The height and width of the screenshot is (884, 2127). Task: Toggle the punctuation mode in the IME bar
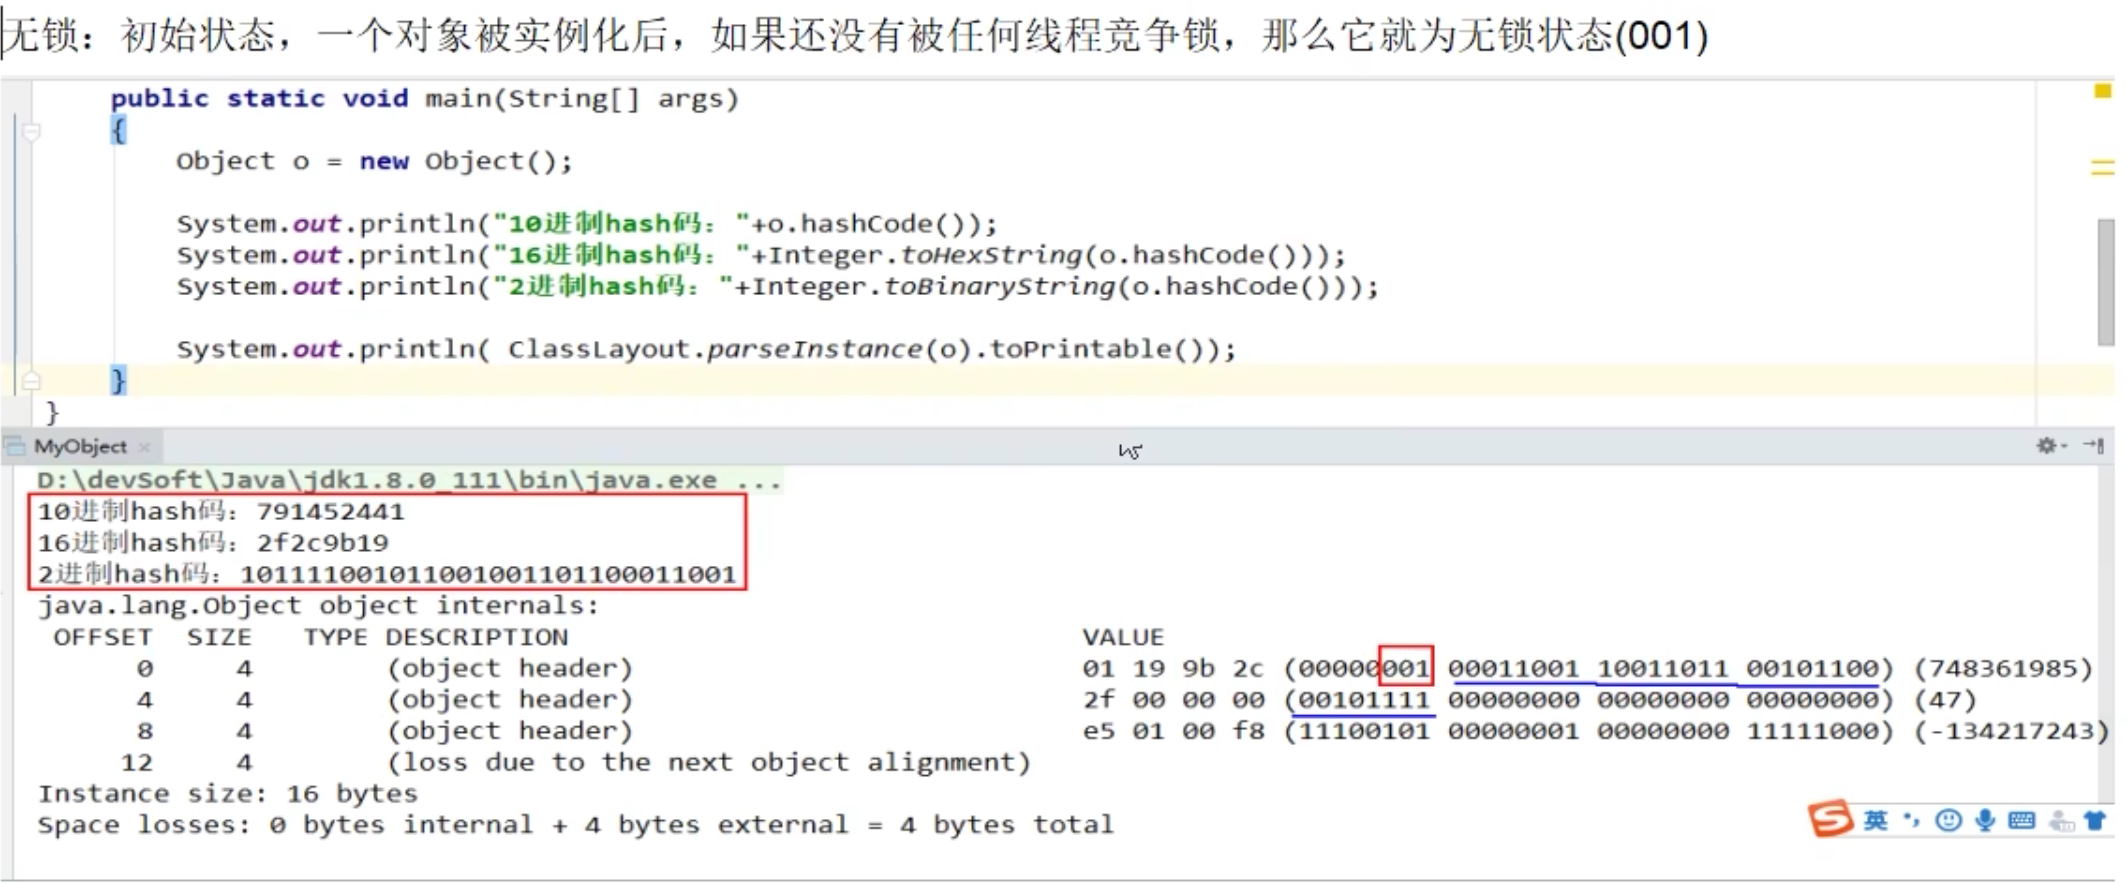coord(1912,821)
